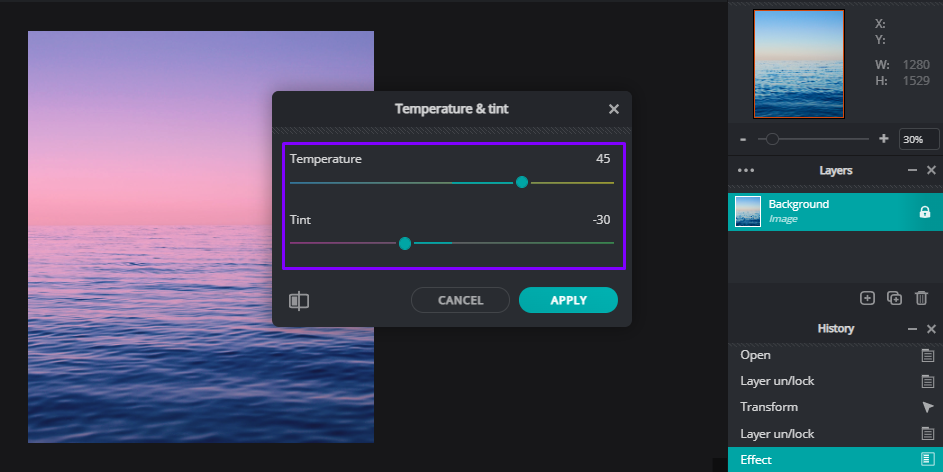Click the arrow icon beside Transform
Screen dimensions: 943x472
[928, 408]
